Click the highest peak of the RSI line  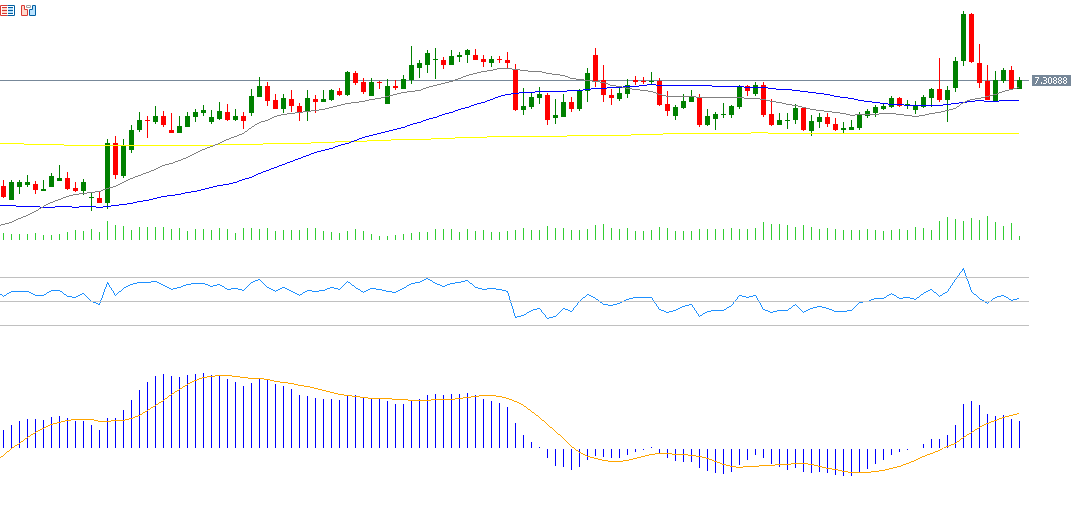click(x=963, y=269)
